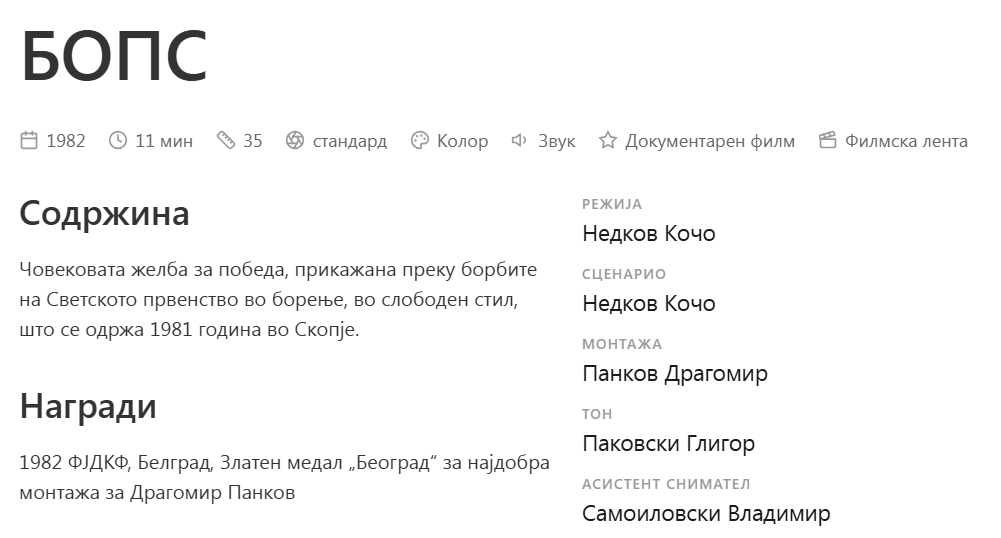Click the Награди heading
Image resolution: width=1001 pixels, height=538 pixels.
(88, 407)
